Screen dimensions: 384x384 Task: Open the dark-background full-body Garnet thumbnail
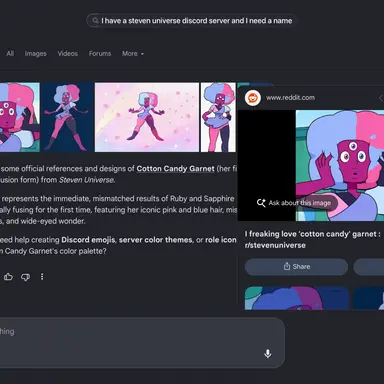[x=68, y=117]
